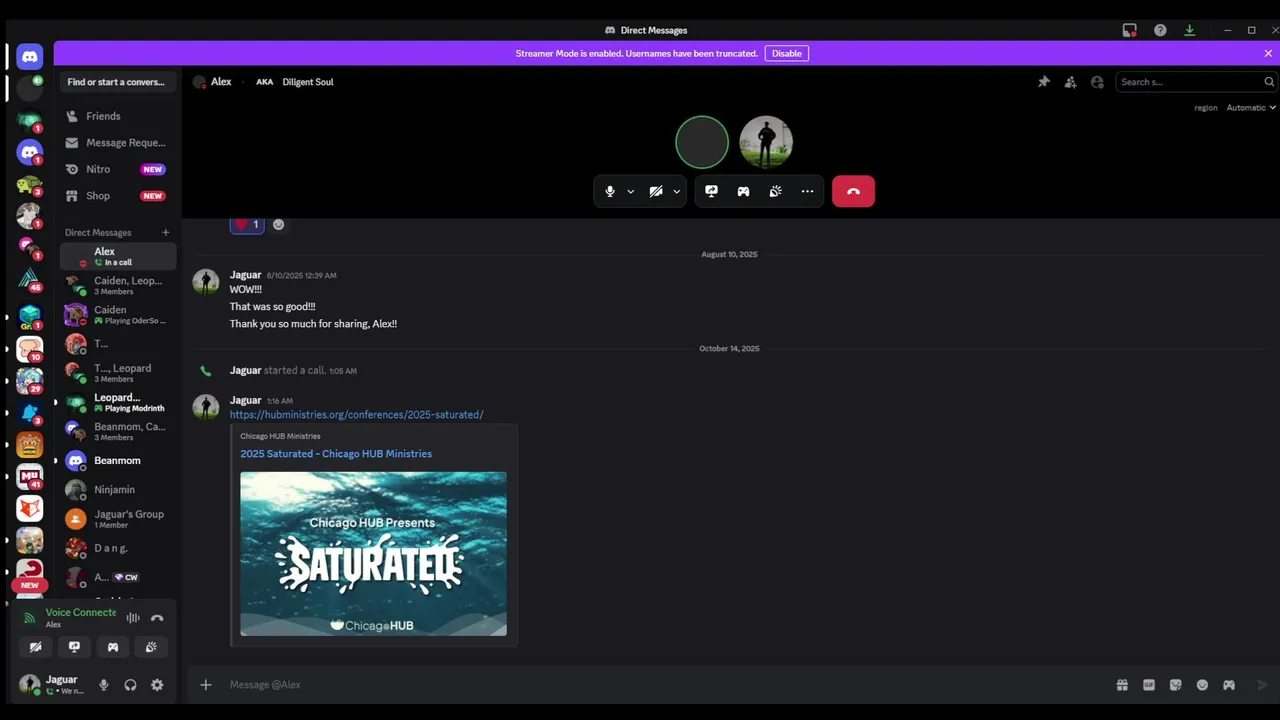The height and width of the screenshot is (720, 1280).
Task: Click message input field for Alex
Action: [x=660, y=685]
